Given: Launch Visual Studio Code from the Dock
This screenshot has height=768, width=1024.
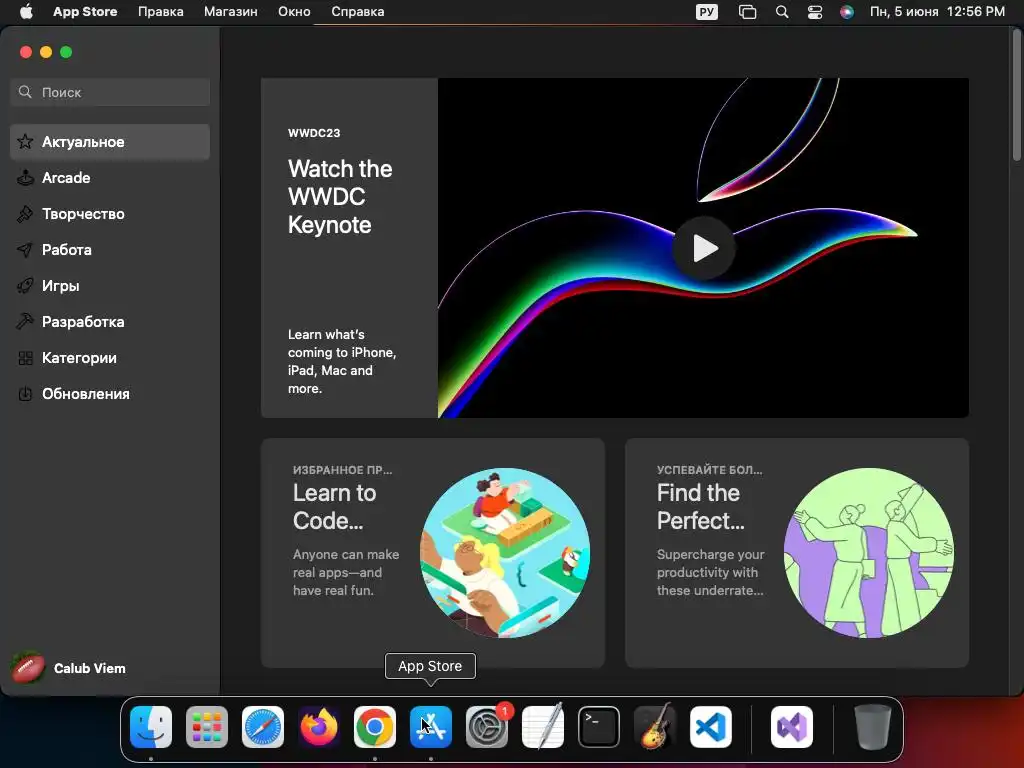Looking at the screenshot, I should (711, 727).
